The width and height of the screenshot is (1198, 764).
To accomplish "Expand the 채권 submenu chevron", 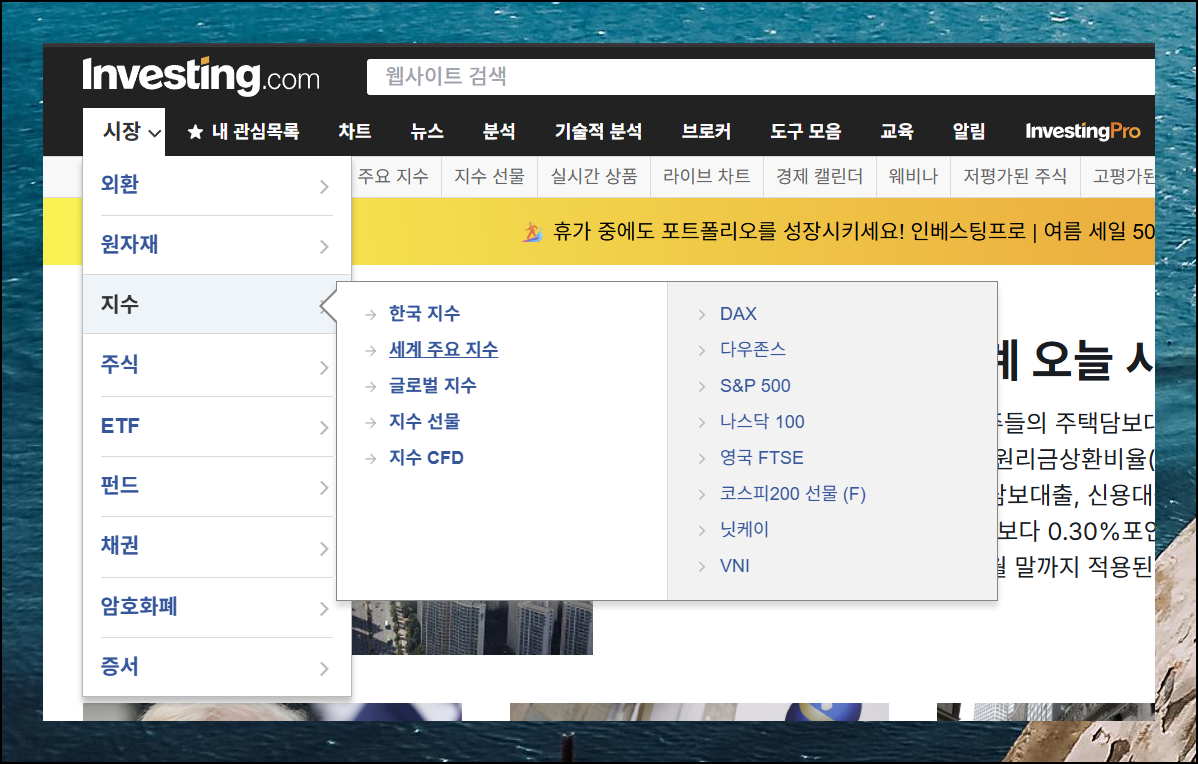I will pyautogui.click(x=324, y=548).
